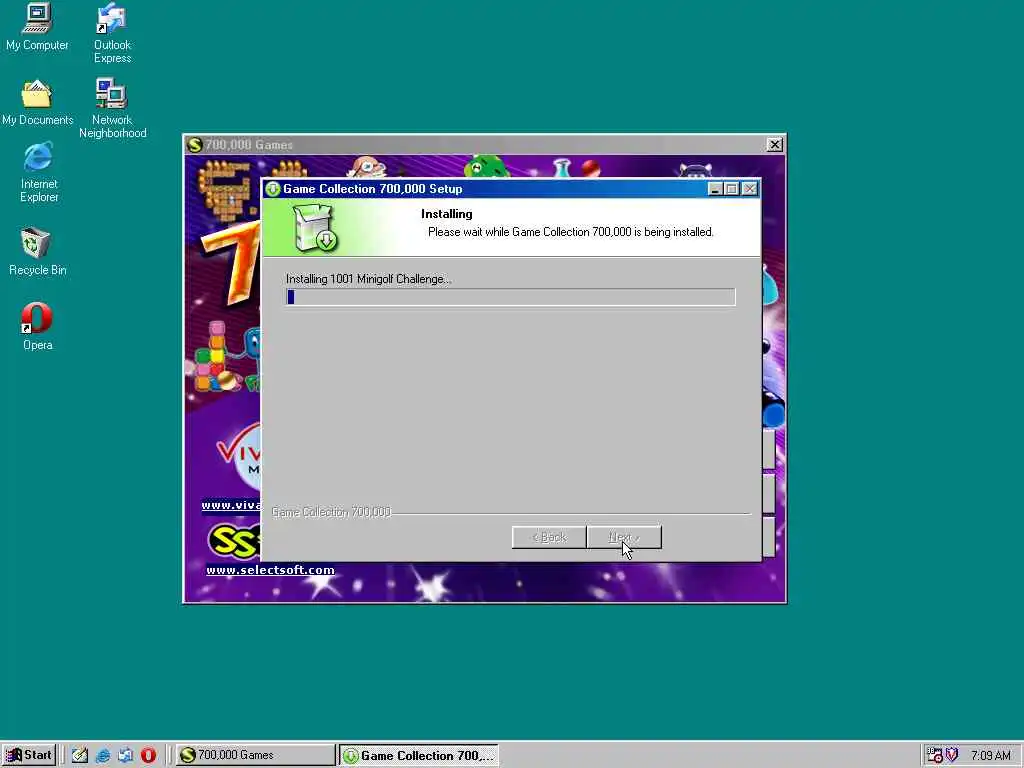The height and width of the screenshot is (768, 1024).
Task: Click the shield icon in system tray
Action: point(952,755)
